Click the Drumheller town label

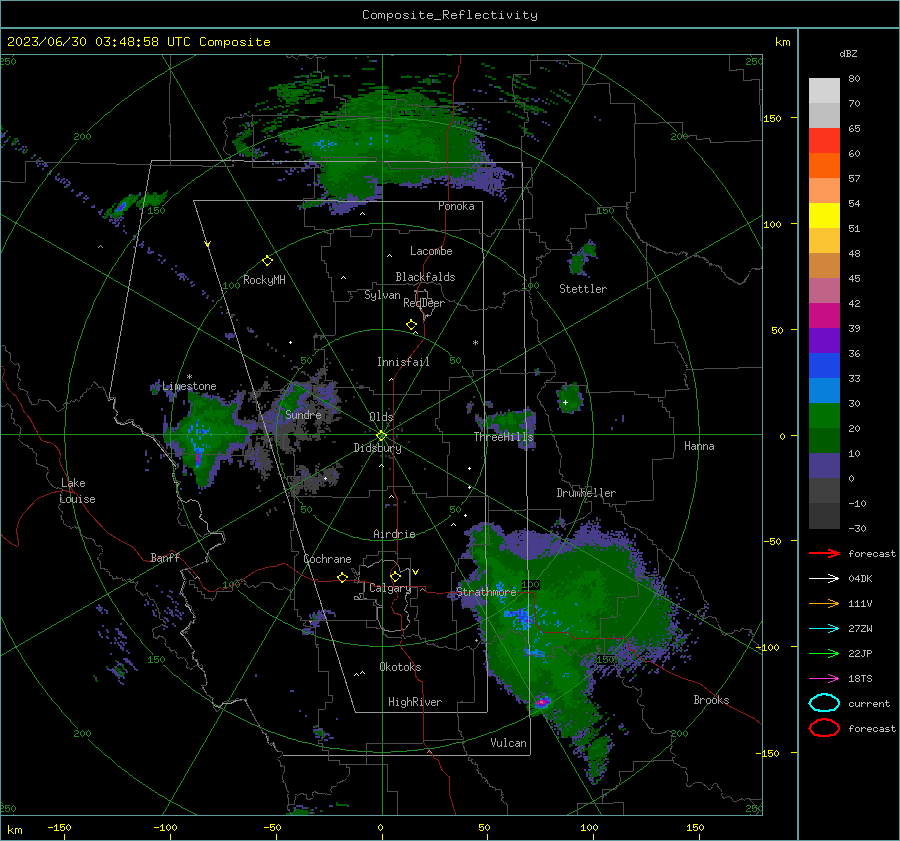coord(586,493)
